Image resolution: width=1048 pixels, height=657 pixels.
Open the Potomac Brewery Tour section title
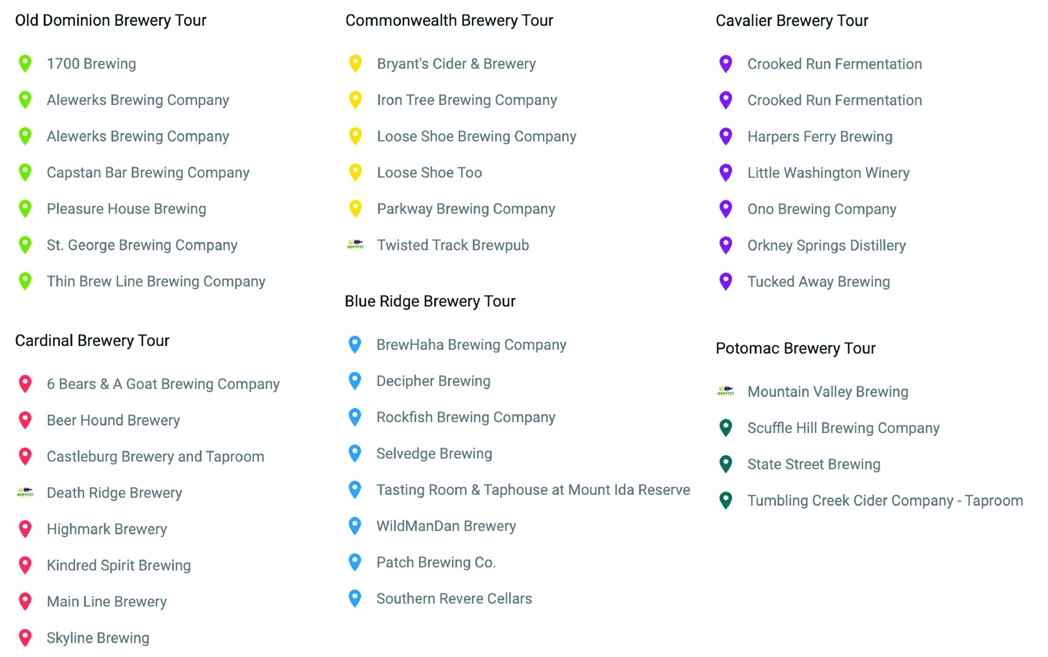click(x=795, y=348)
